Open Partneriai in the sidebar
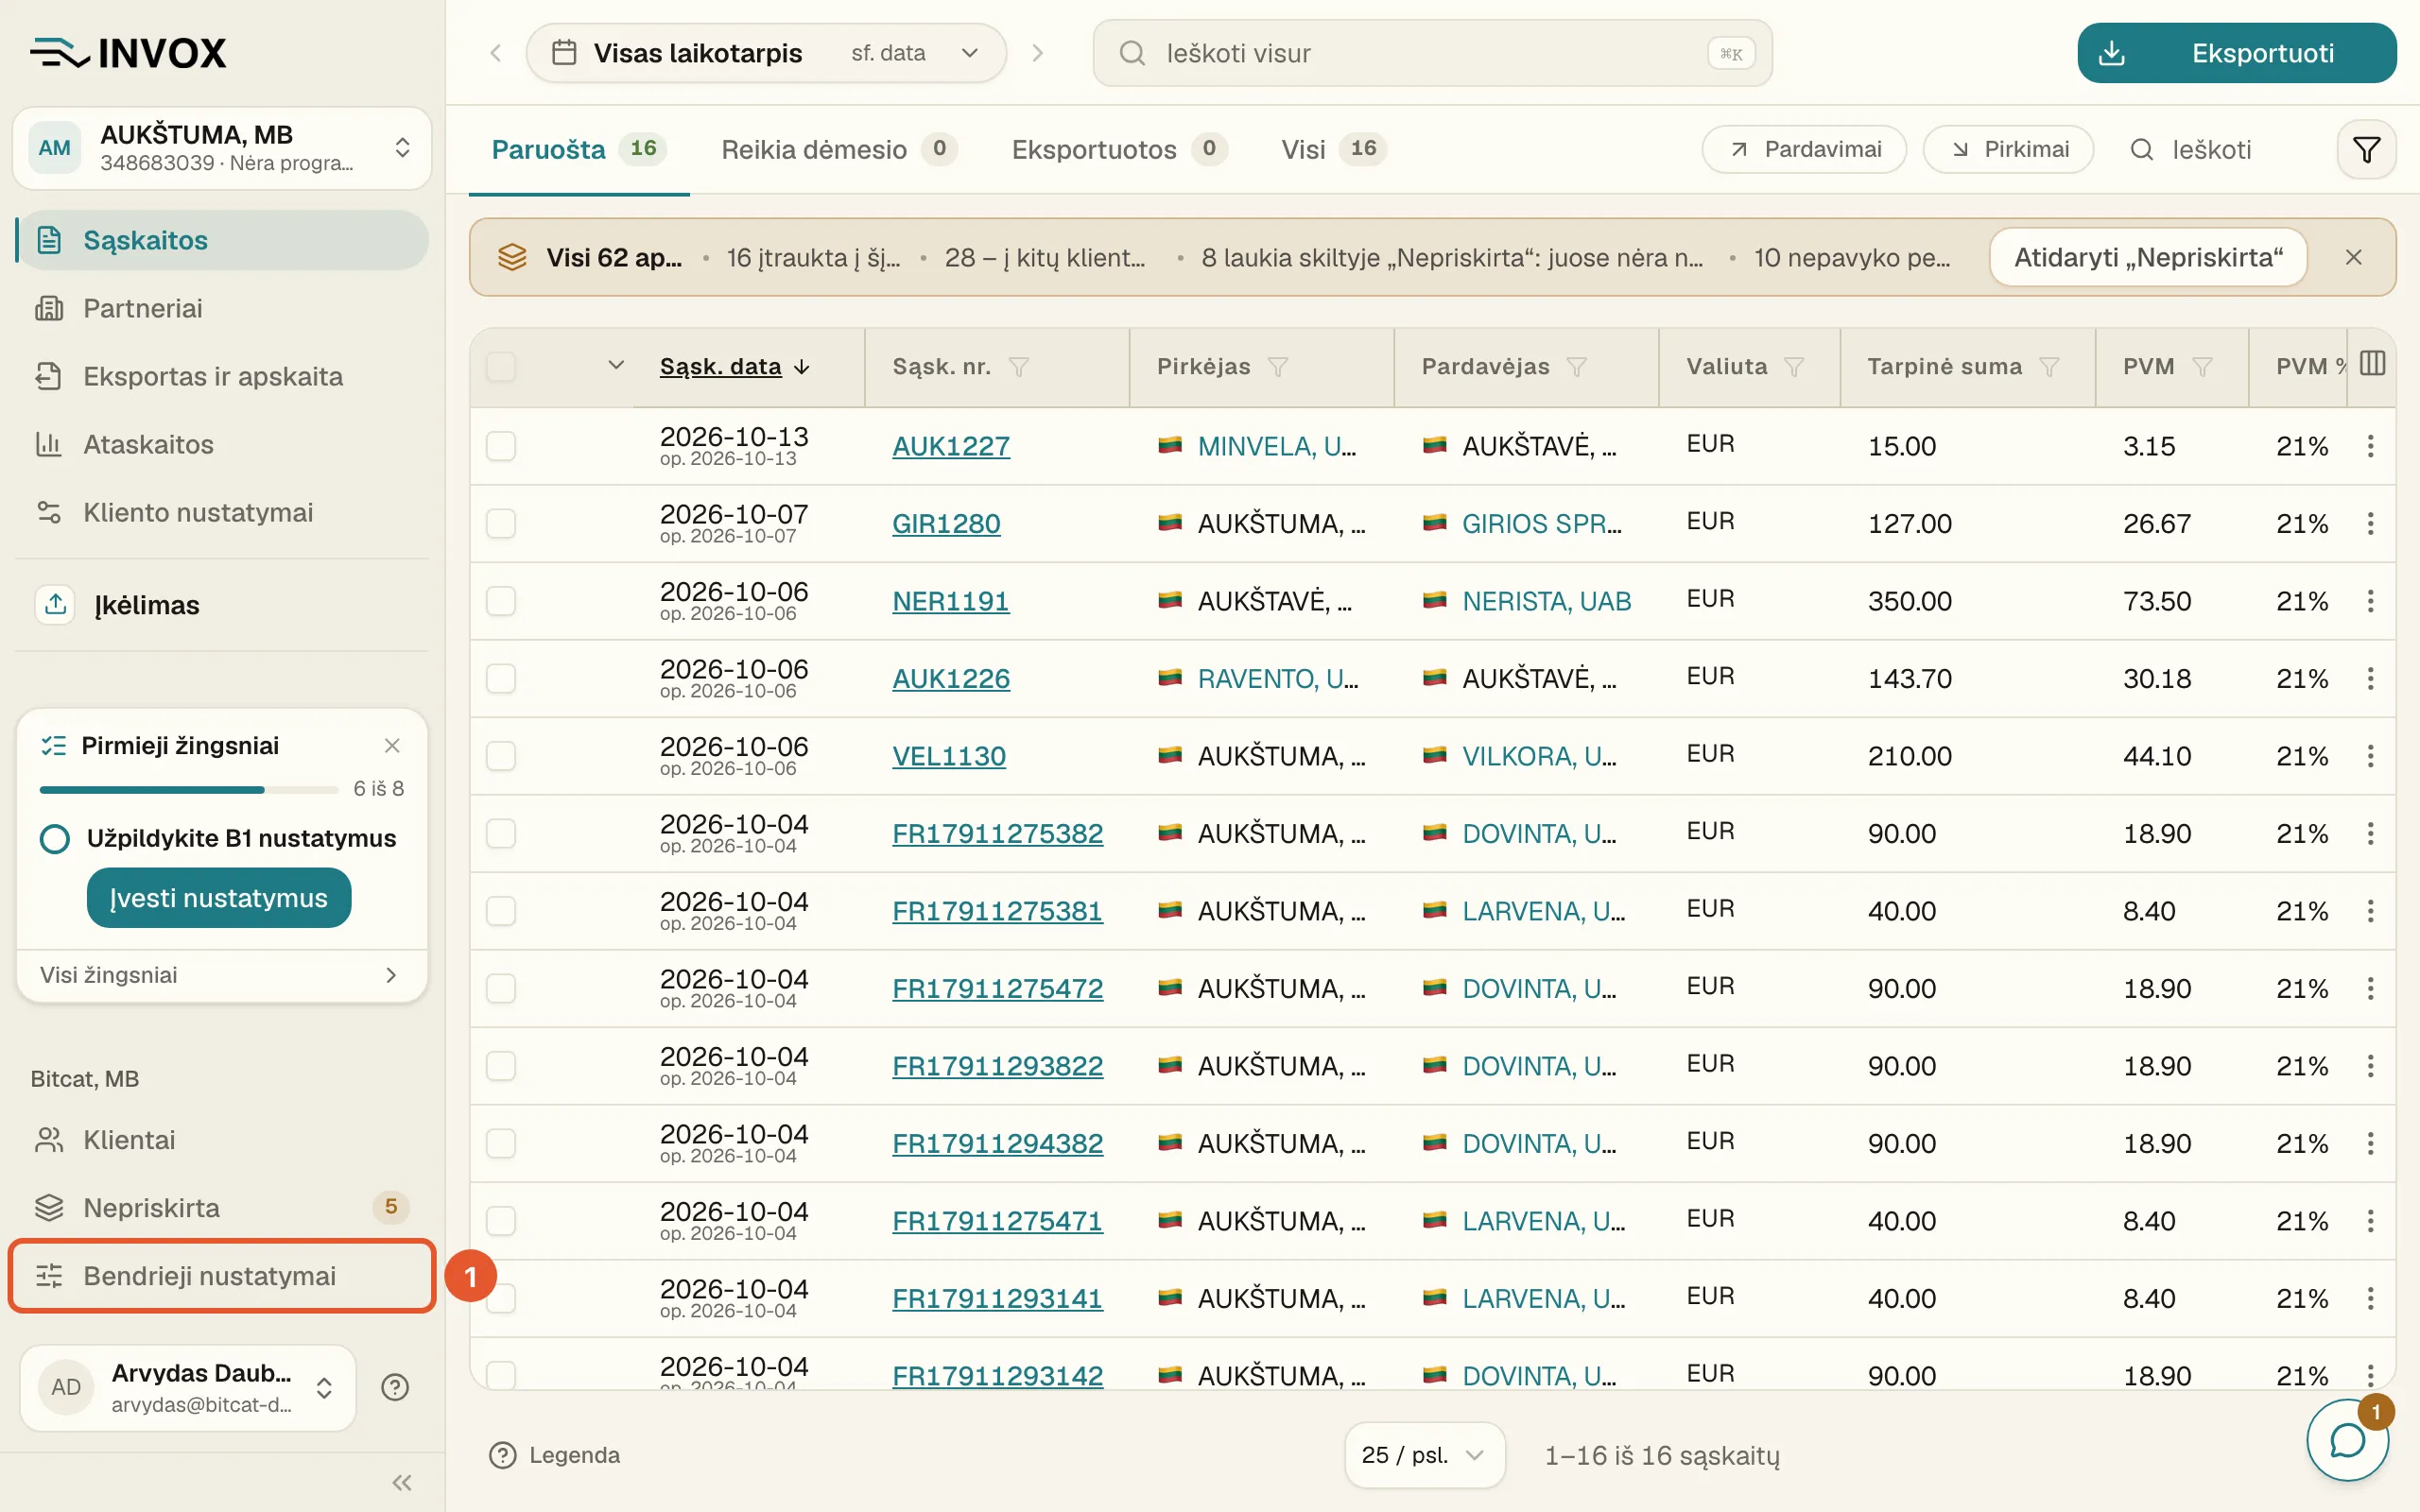The height and width of the screenshot is (1512, 2420). pyautogui.click(x=222, y=308)
